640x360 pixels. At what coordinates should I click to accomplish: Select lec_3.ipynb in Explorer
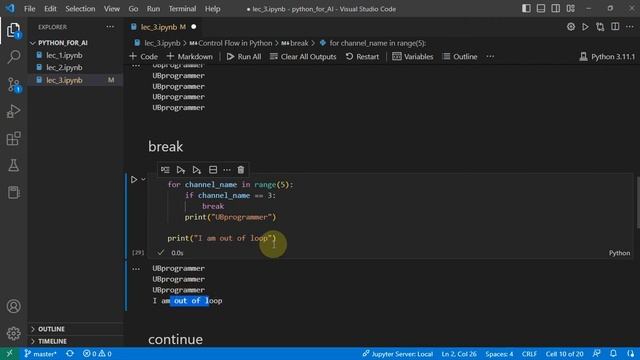[x=64, y=80]
